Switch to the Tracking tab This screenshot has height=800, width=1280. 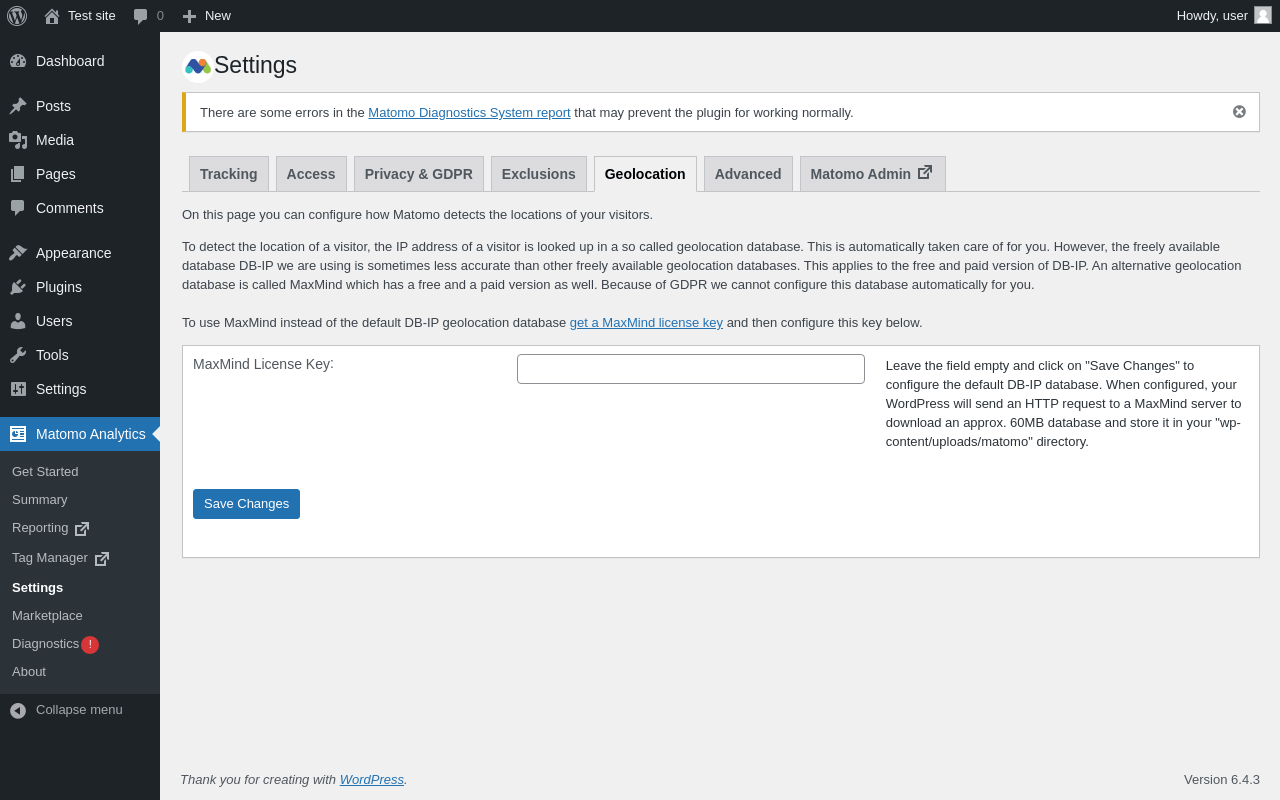[228, 174]
